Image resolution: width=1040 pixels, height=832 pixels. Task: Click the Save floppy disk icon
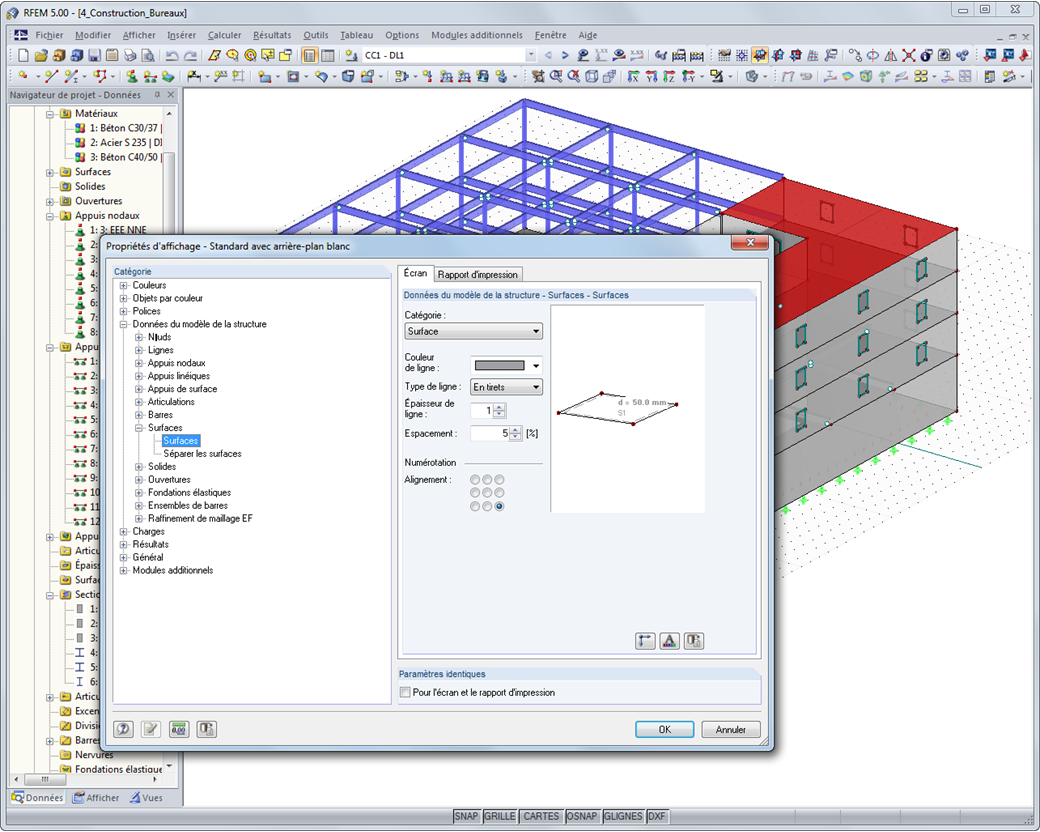95,56
